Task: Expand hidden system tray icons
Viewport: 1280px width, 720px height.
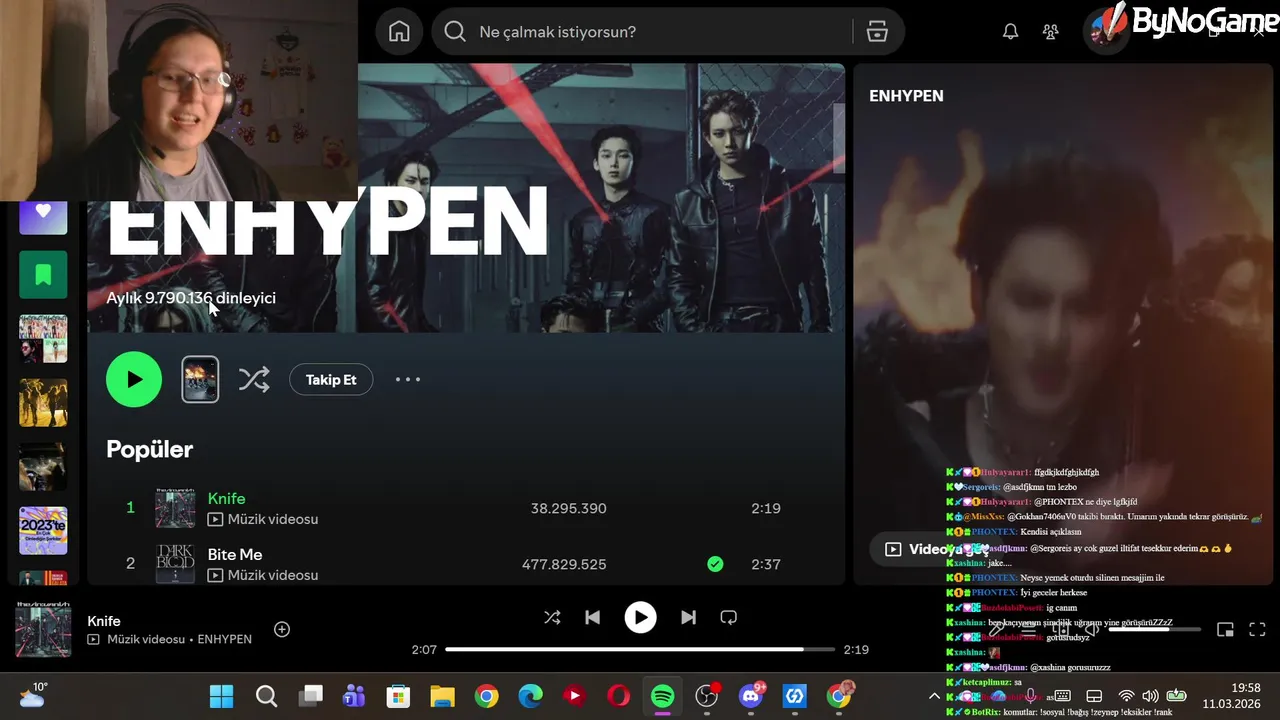Action: pos(934,696)
